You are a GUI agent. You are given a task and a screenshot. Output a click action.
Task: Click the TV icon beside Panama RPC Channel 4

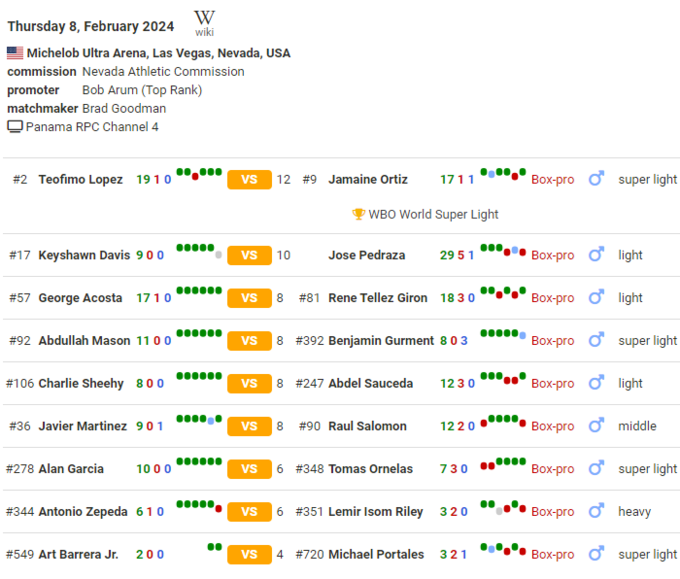[x=15, y=127]
